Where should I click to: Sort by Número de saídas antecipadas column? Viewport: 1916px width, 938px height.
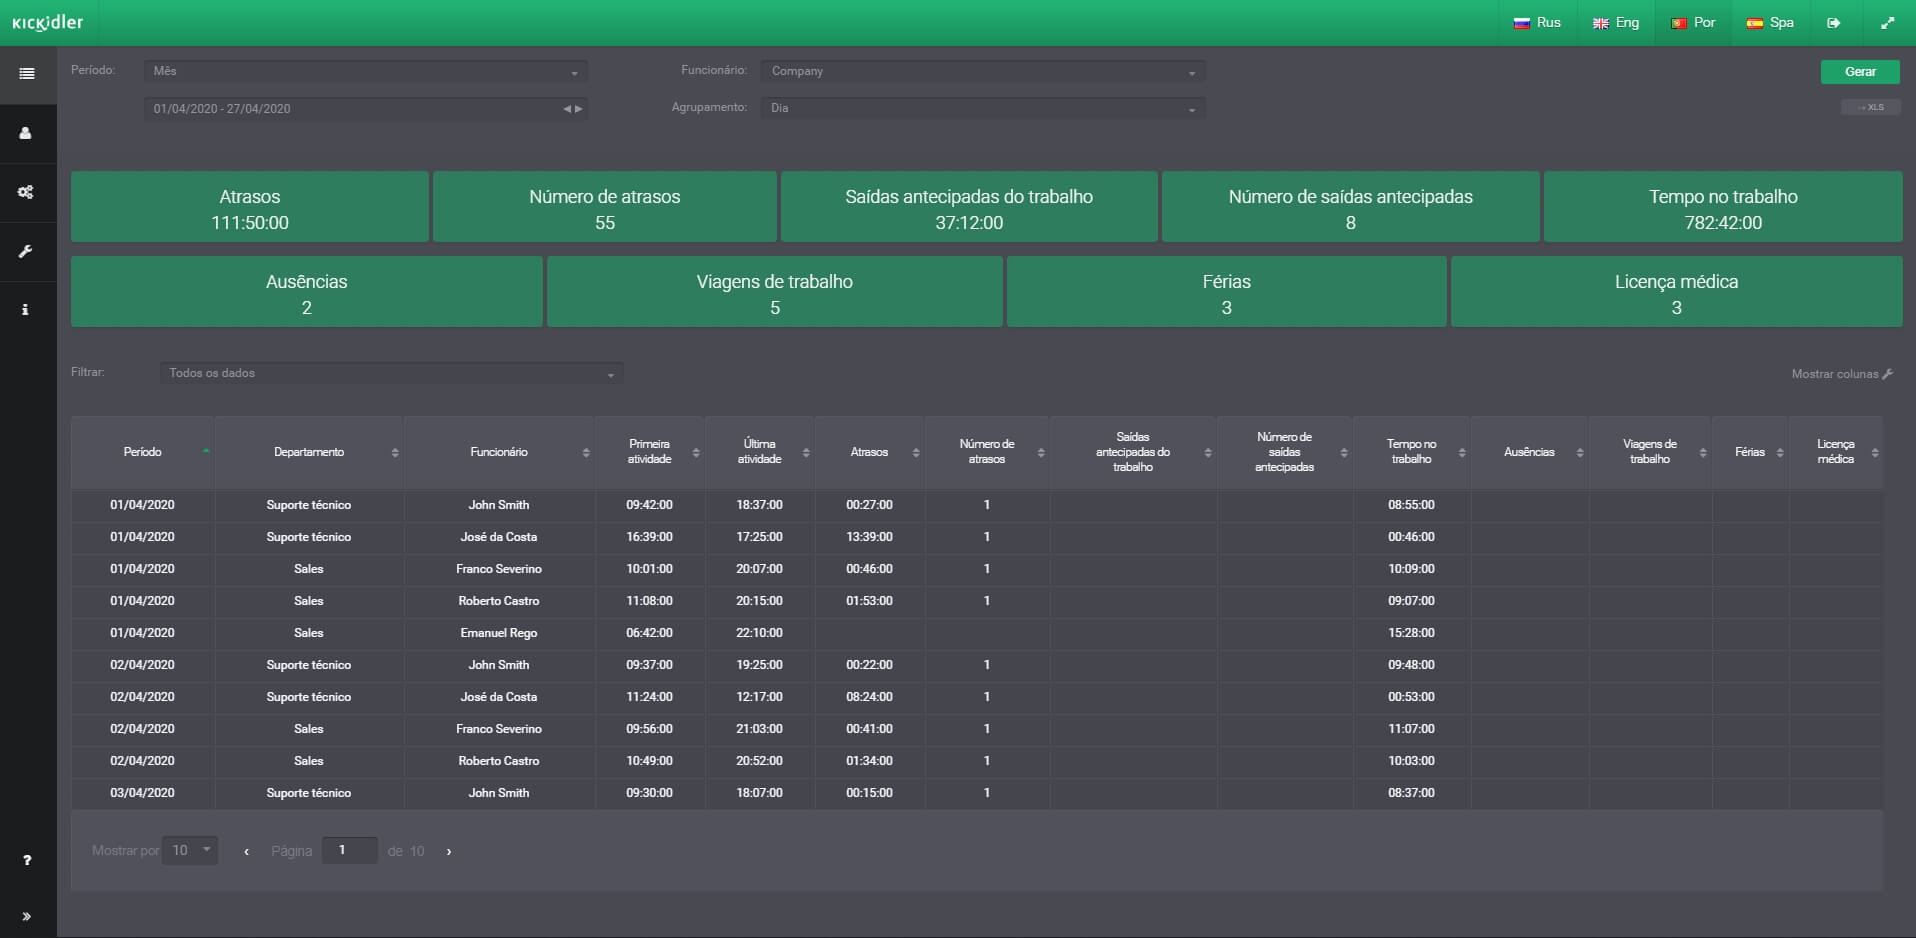1285,452
